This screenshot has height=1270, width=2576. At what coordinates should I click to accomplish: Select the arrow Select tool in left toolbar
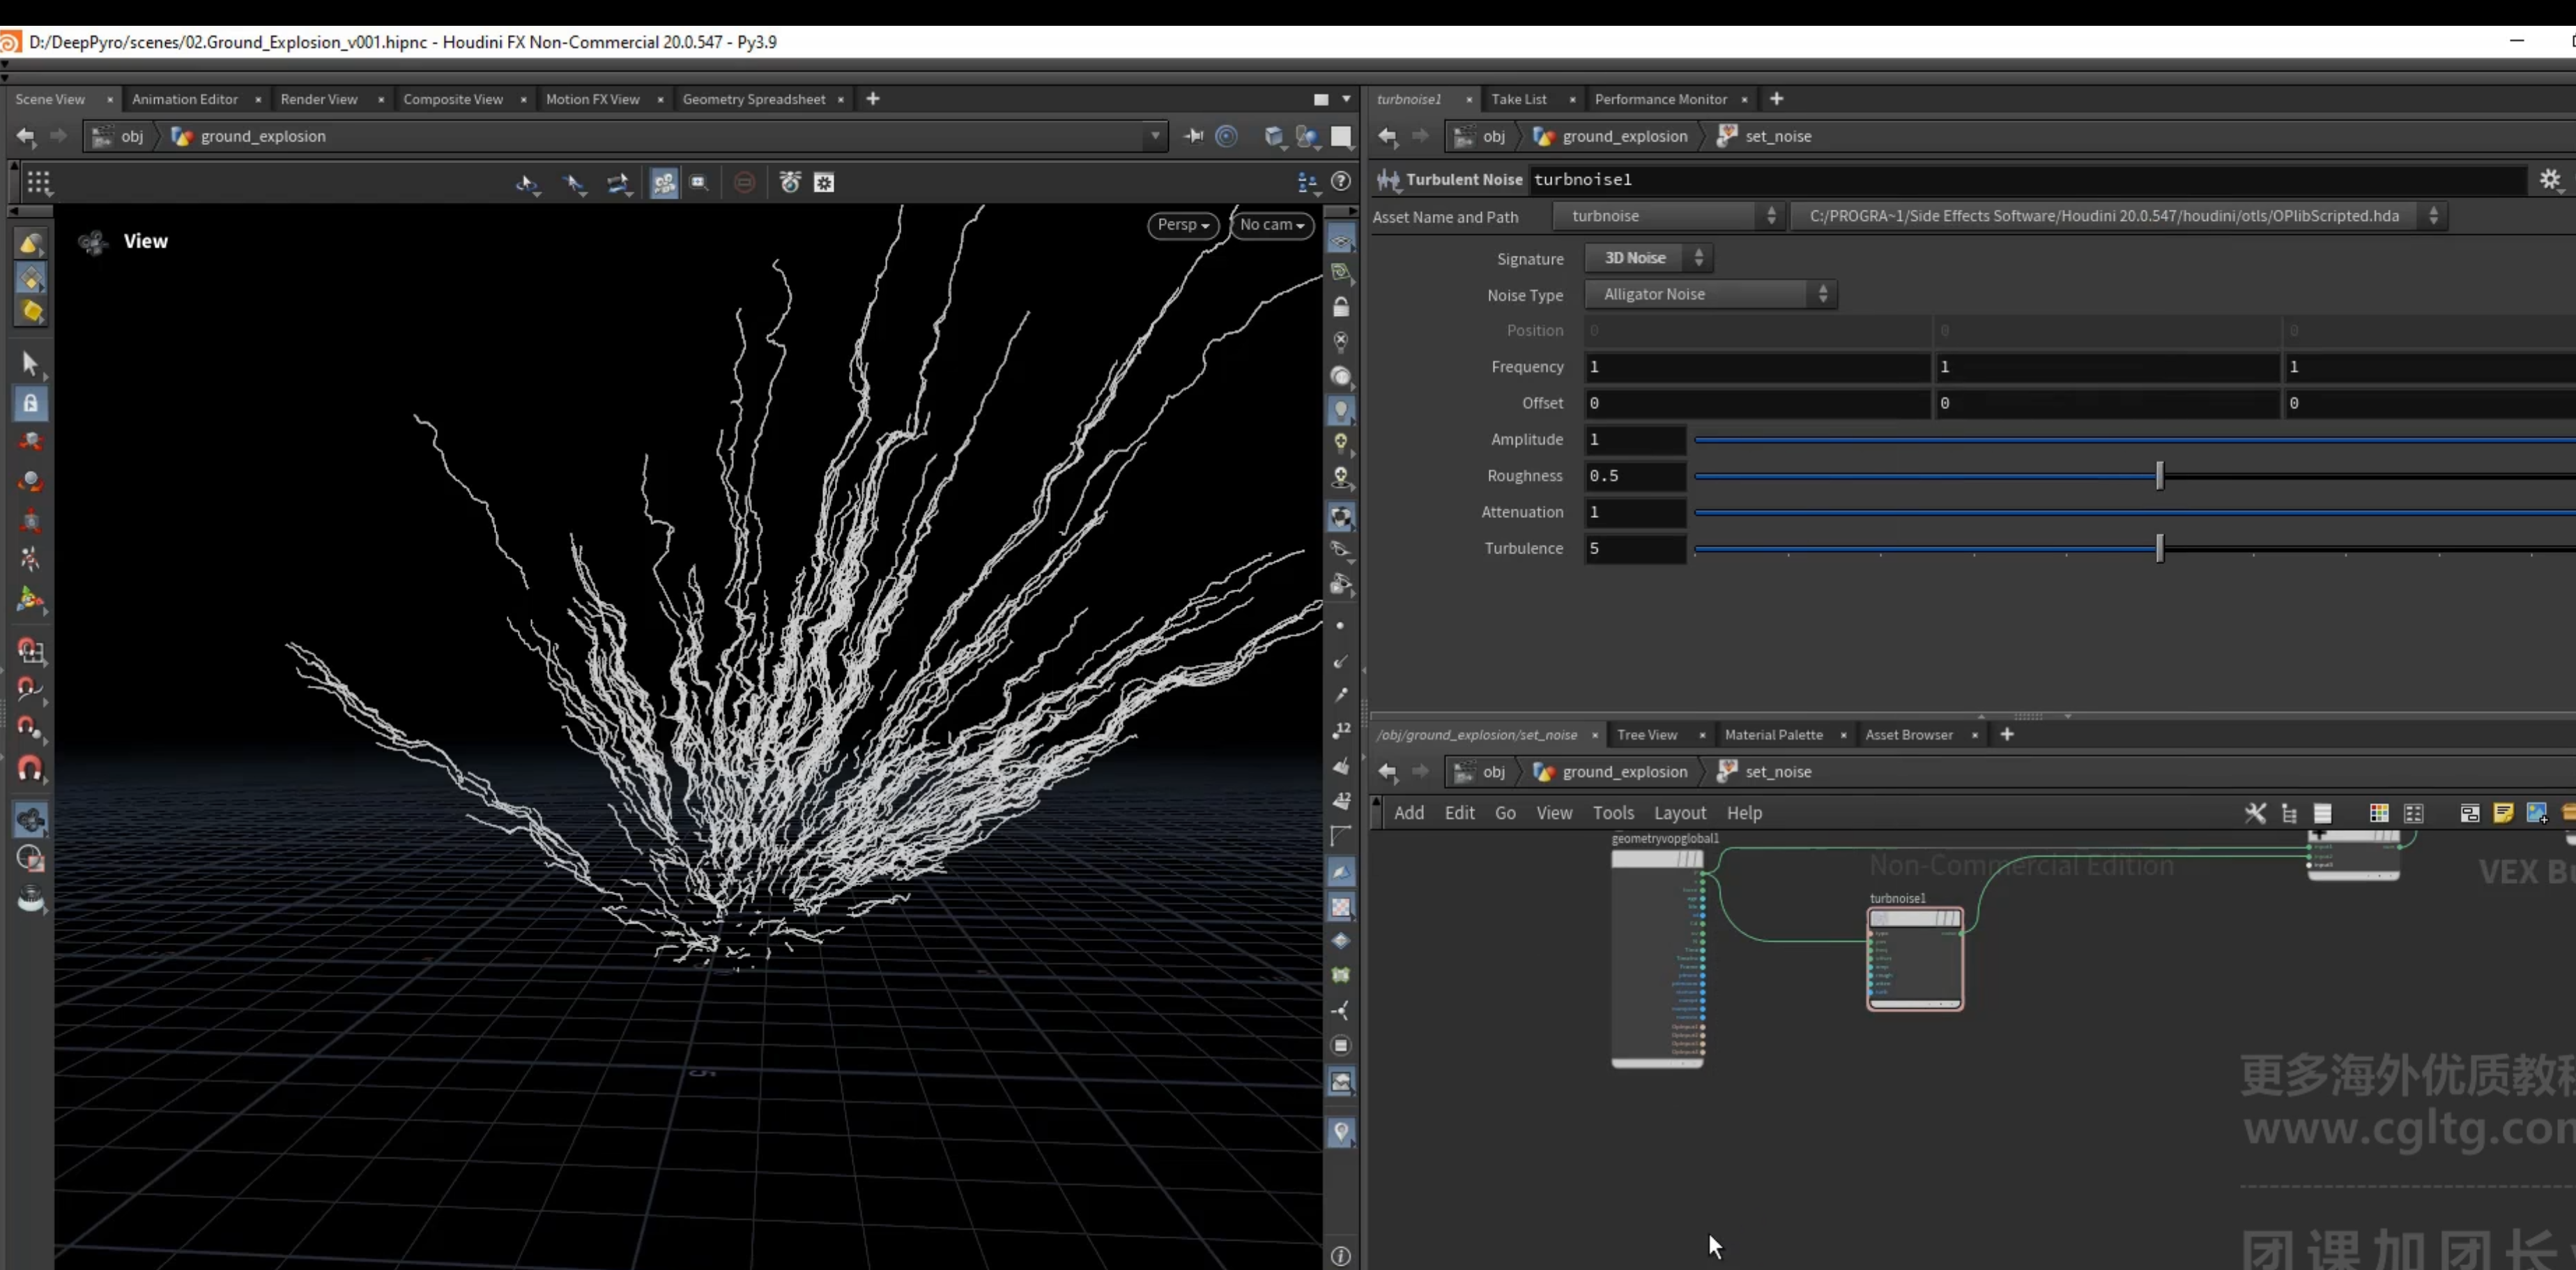[30, 363]
